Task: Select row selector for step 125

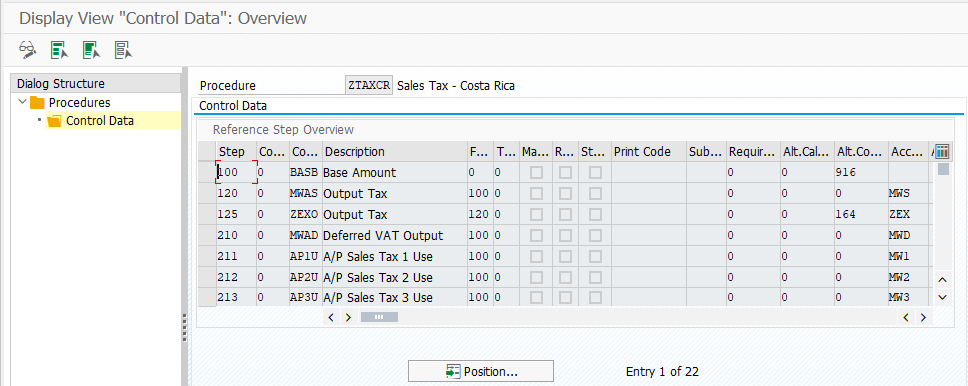Action: coord(207,214)
